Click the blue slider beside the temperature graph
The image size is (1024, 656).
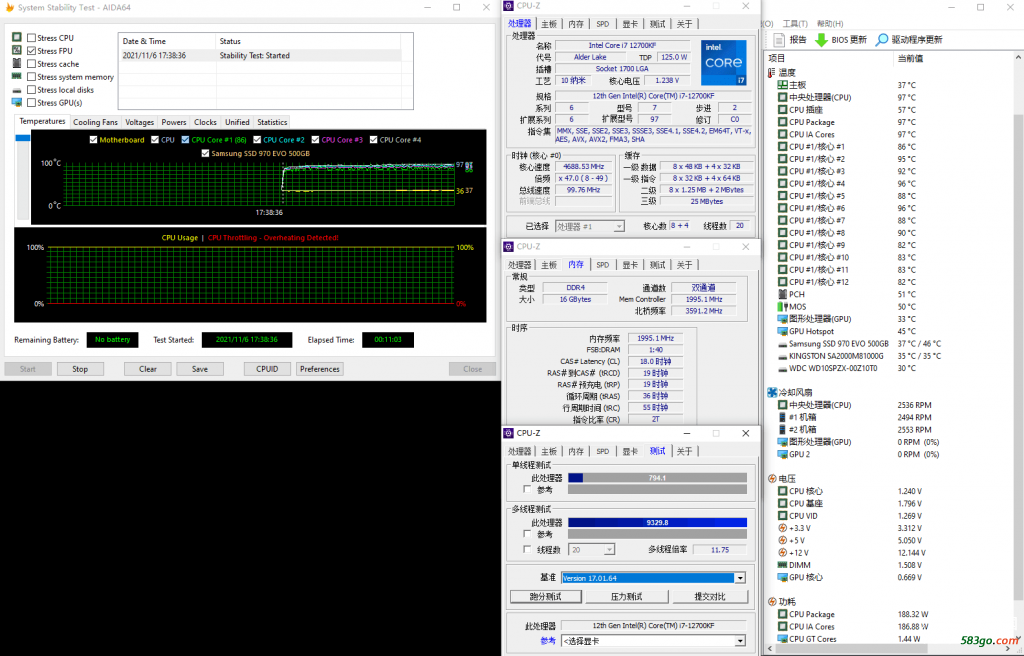point(23,138)
